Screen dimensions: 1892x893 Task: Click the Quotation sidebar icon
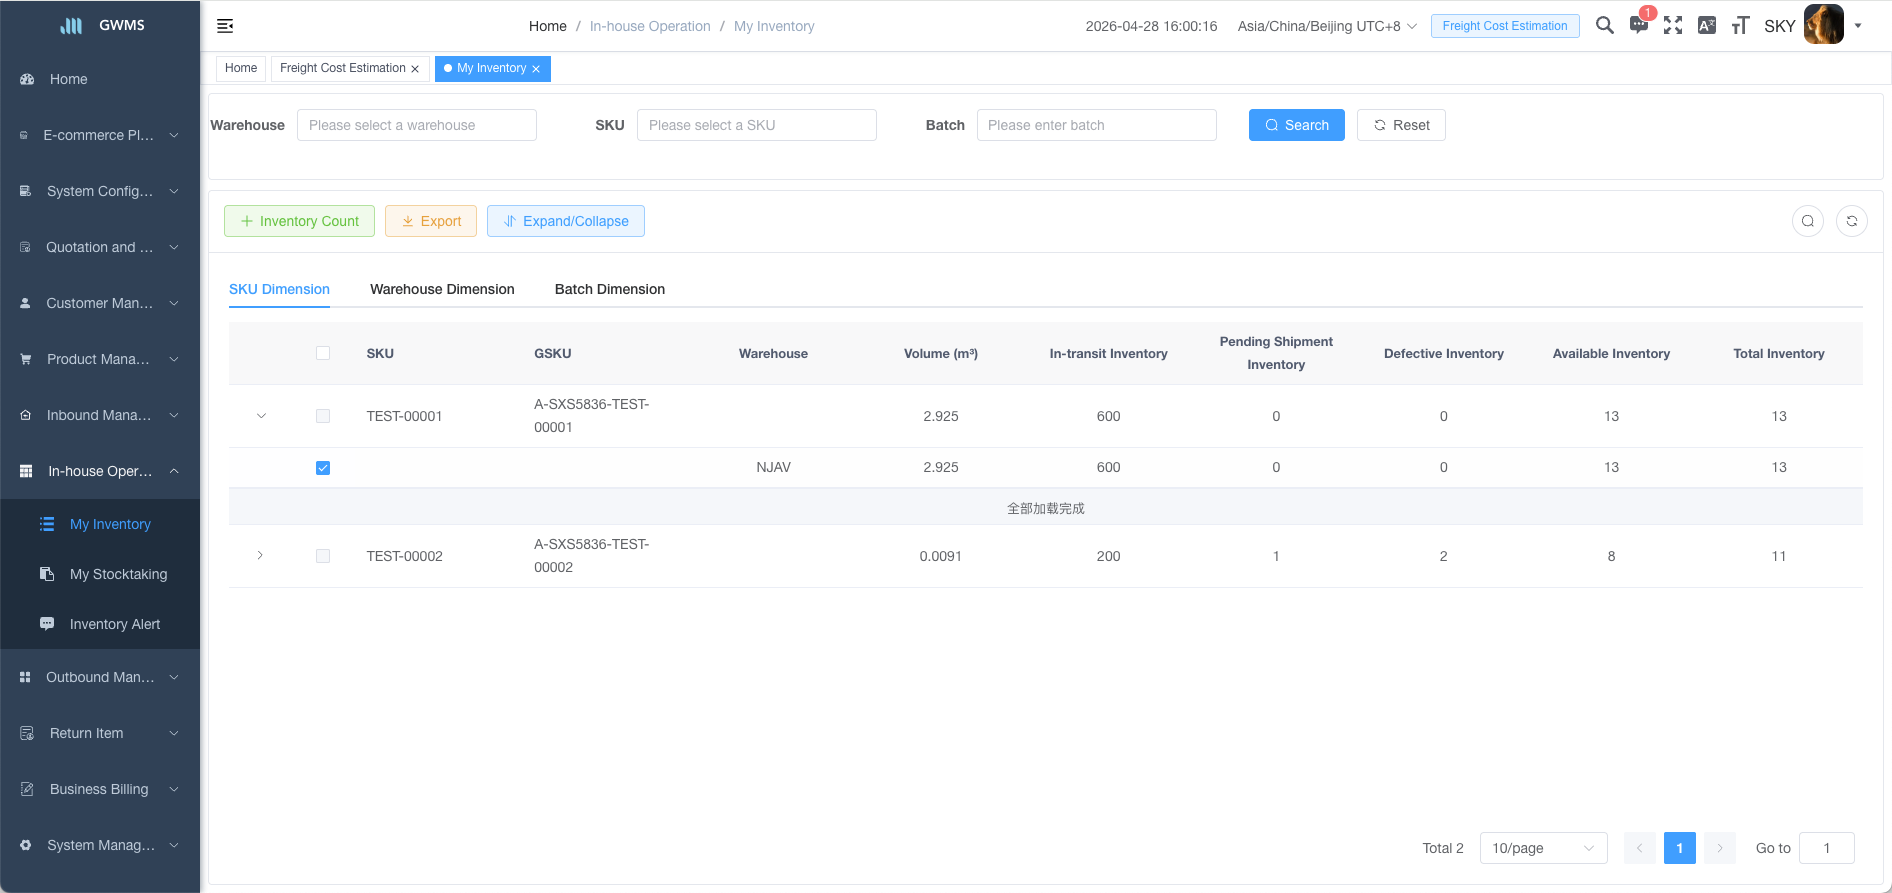click(x=25, y=247)
